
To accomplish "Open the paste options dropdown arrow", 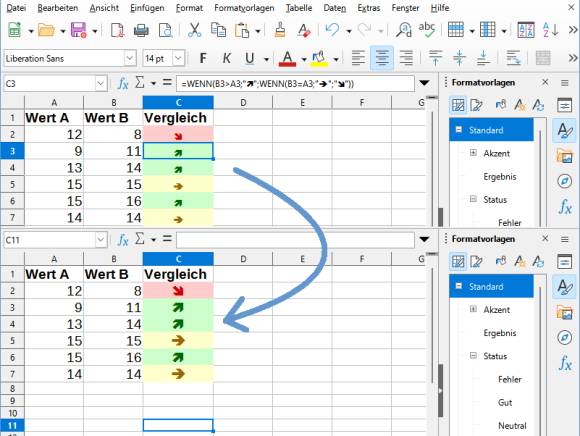I will pyautogui.click(x=257, y=31).
